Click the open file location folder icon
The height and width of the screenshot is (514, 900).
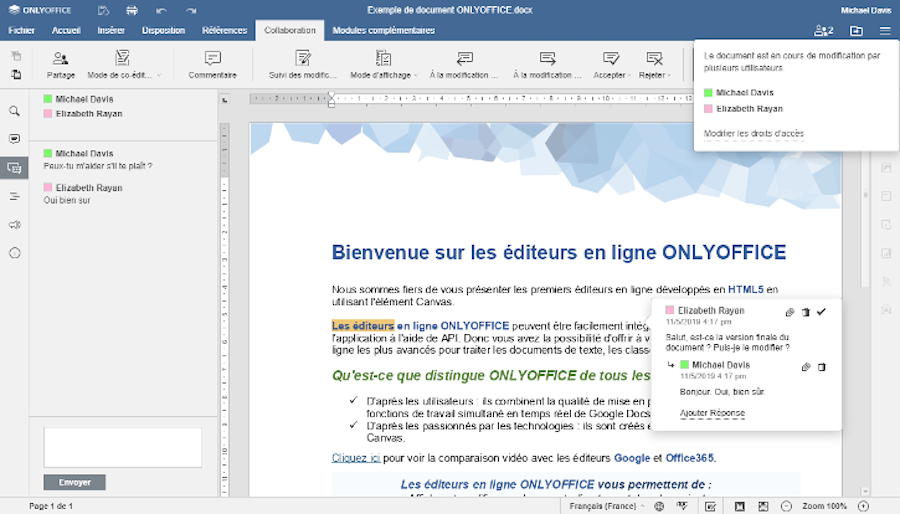pos(856,30)
